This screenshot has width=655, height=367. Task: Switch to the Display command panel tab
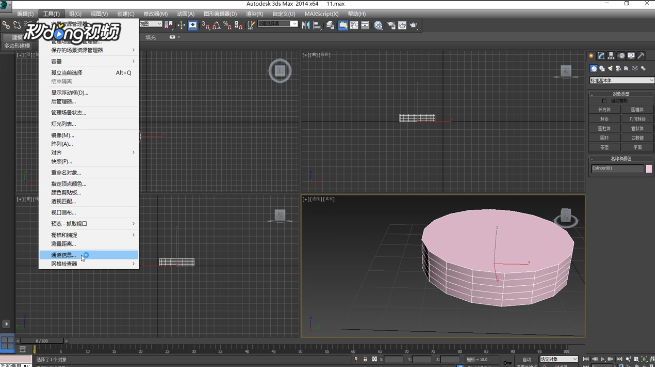[631, 56]
